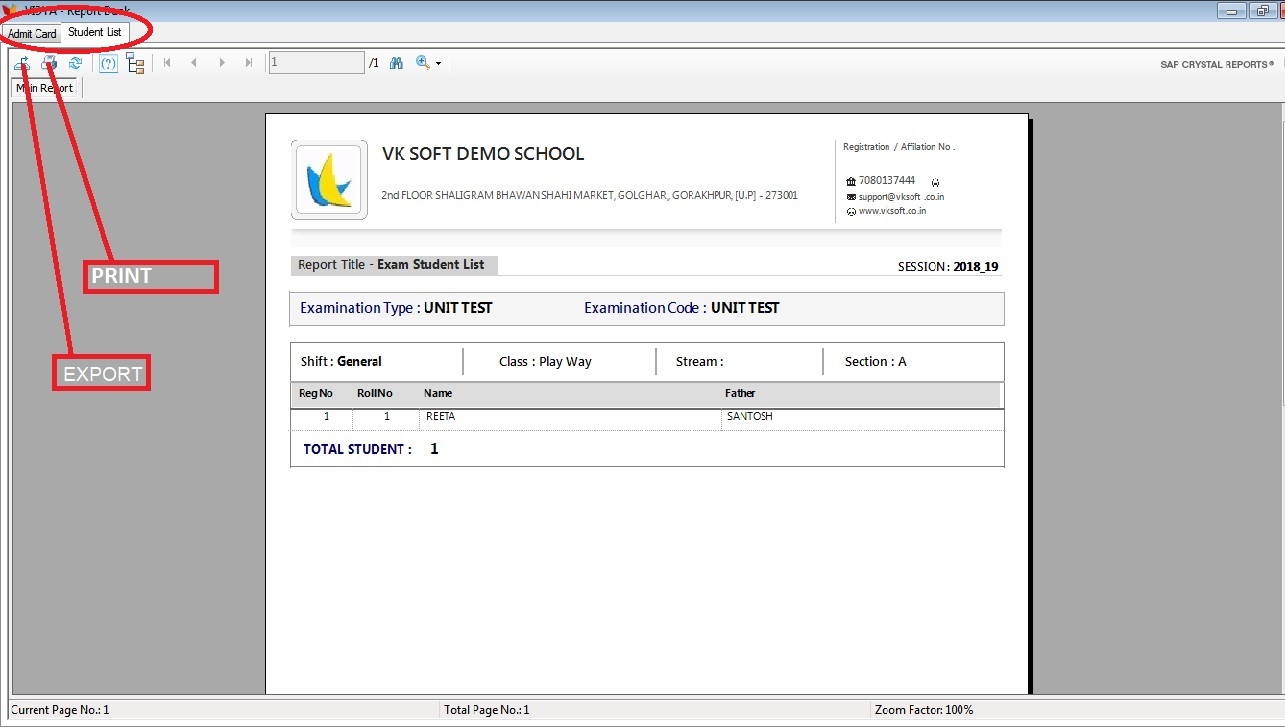This screenshot has height=728, width=1285.
Task: Click Examination Code UNIT TEST text
Action: (x=681, y=308)
